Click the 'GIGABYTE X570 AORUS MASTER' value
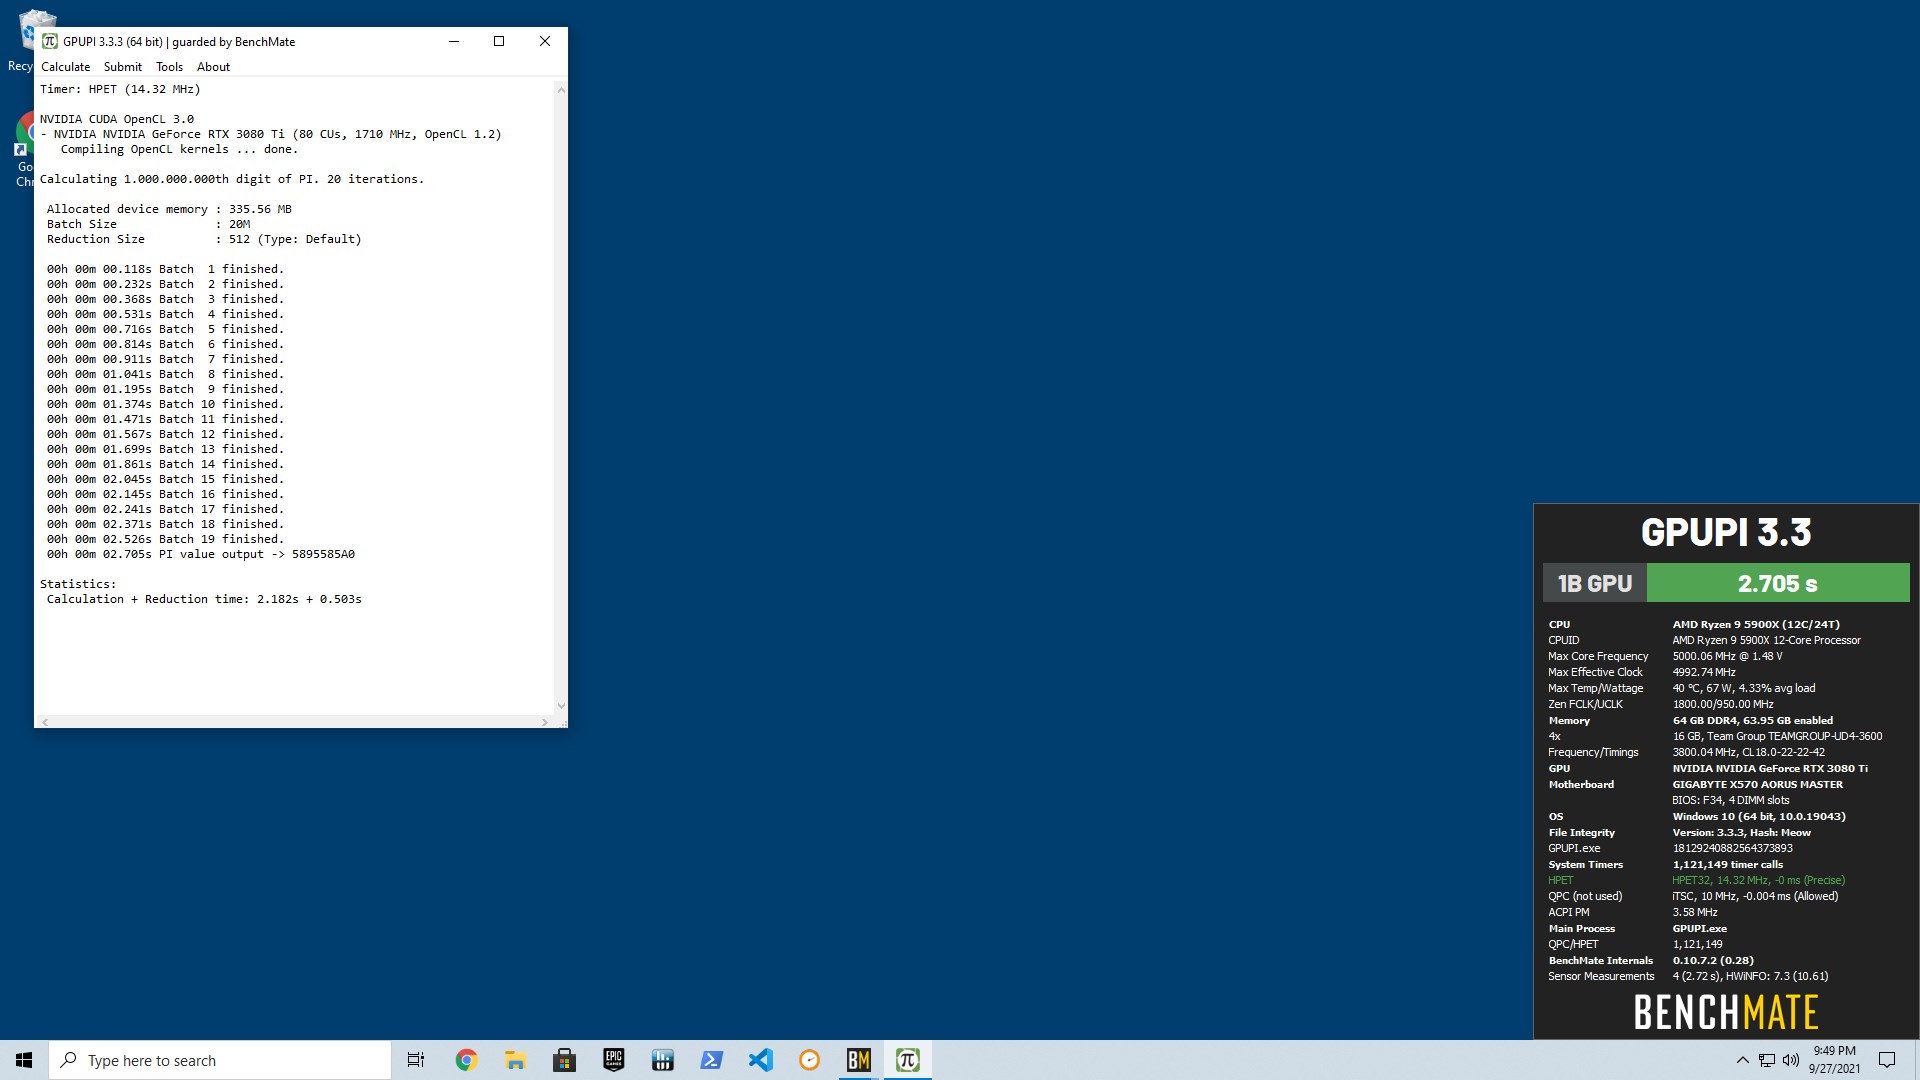The image size is (1920, 1080). [1757, 784]
